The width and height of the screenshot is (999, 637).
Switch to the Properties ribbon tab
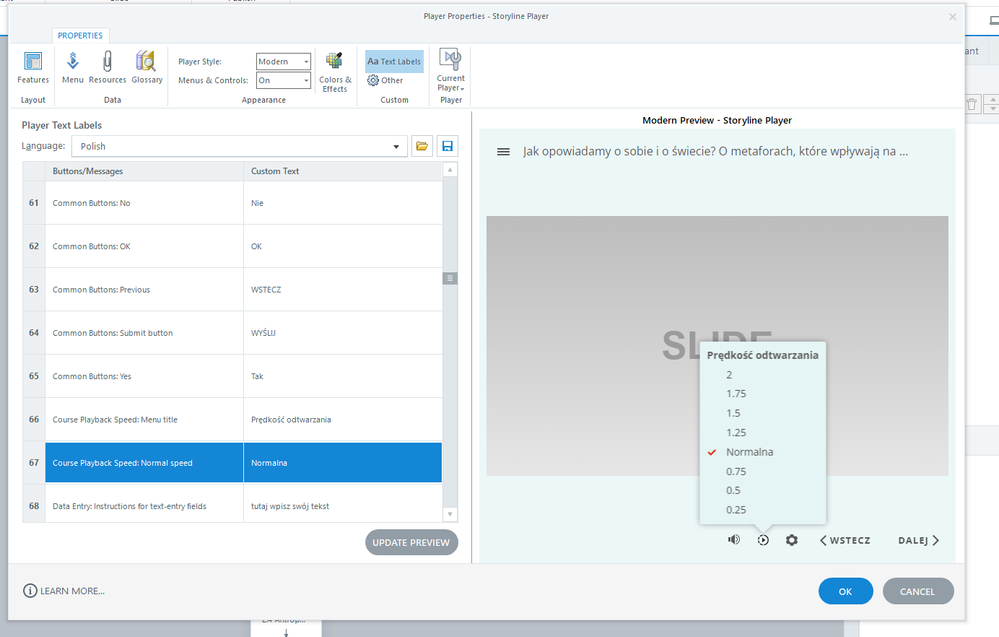(80, 35)
